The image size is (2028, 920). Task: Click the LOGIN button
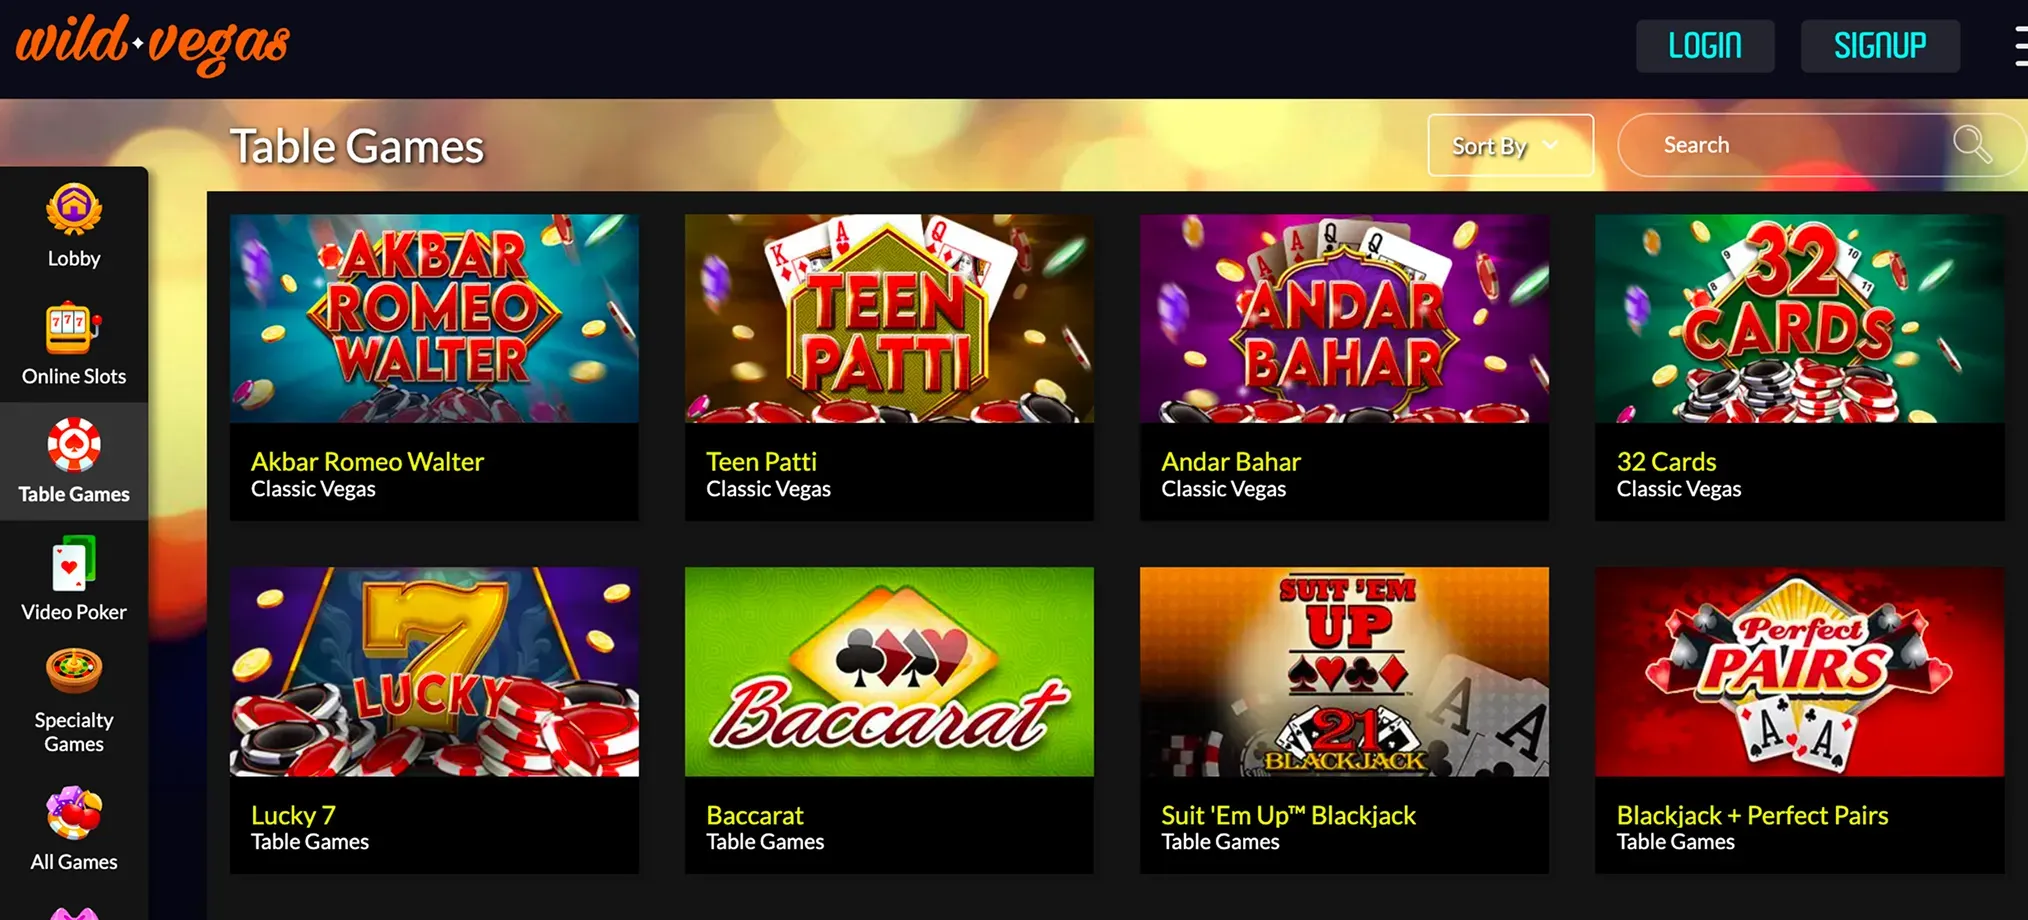pyautogui.click(x=1705, y=46)
